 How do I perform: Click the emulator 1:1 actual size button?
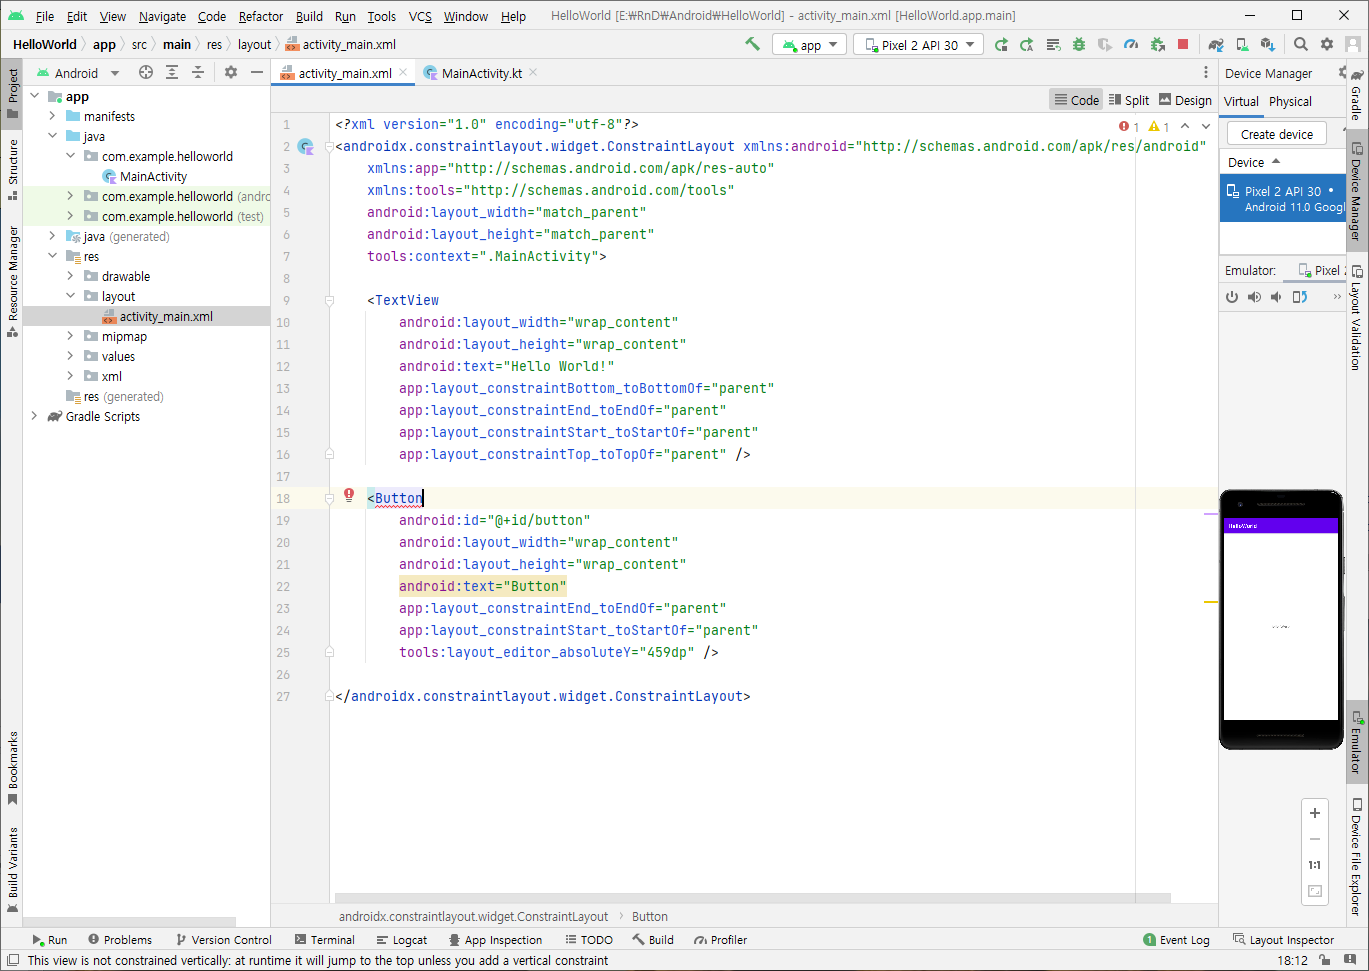1315,865
